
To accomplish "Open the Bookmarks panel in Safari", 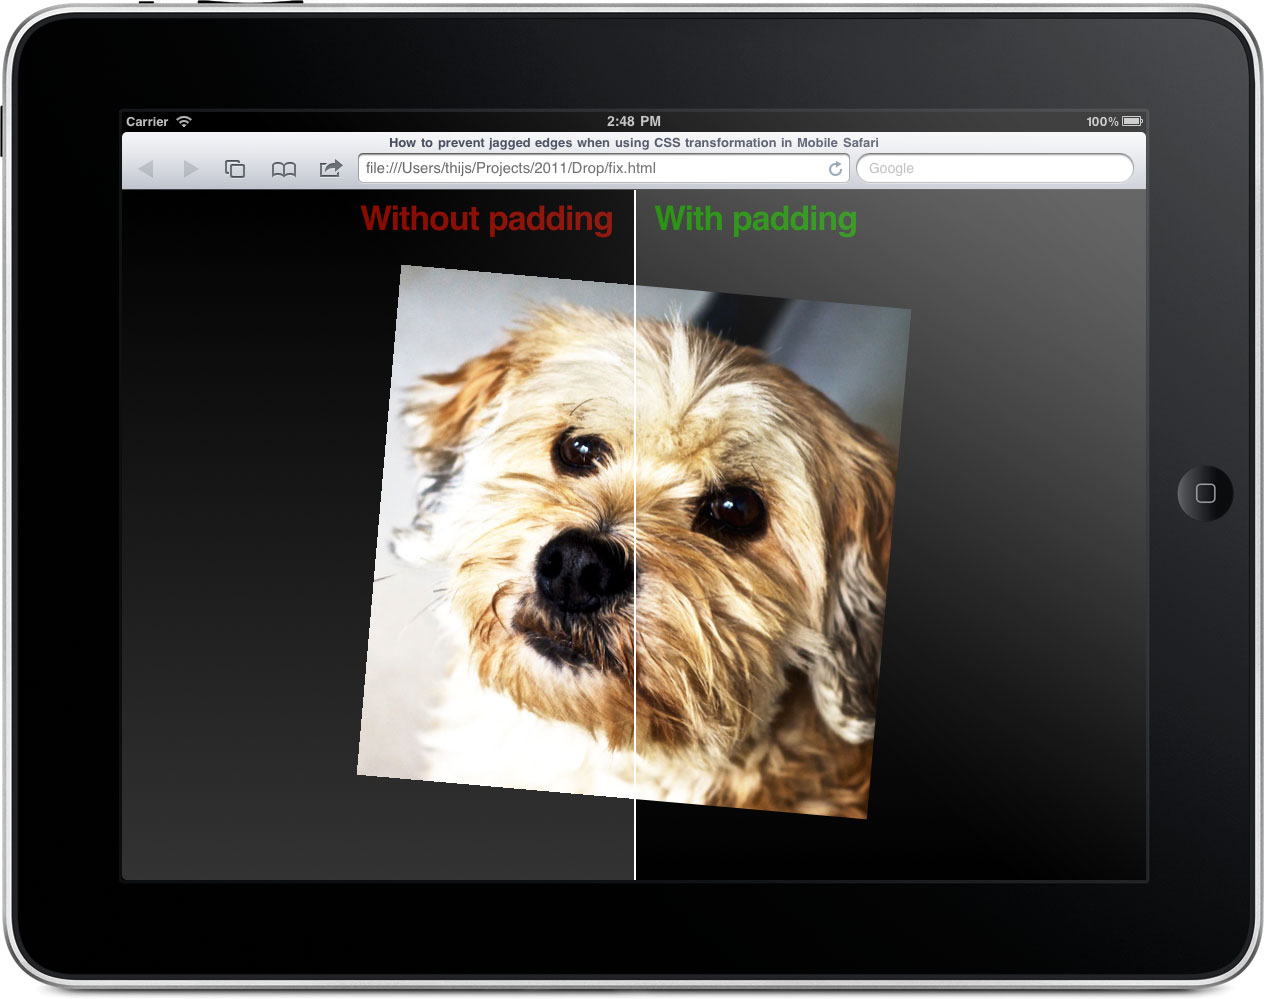I will point(283,169).
